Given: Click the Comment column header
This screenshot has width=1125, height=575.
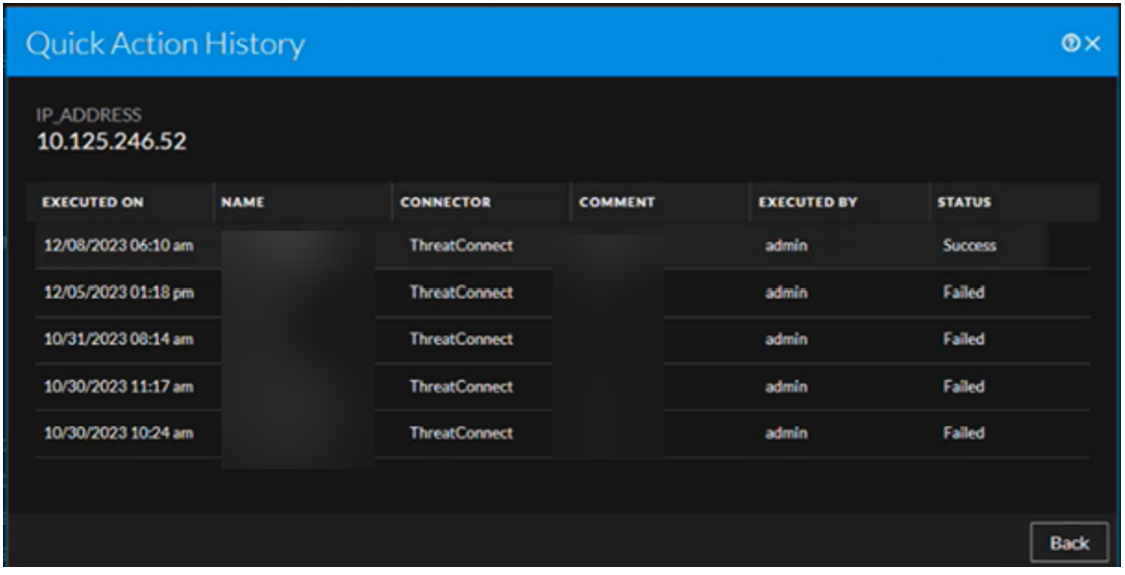Looking at the screenshot, I should click(x=617, y=202).
